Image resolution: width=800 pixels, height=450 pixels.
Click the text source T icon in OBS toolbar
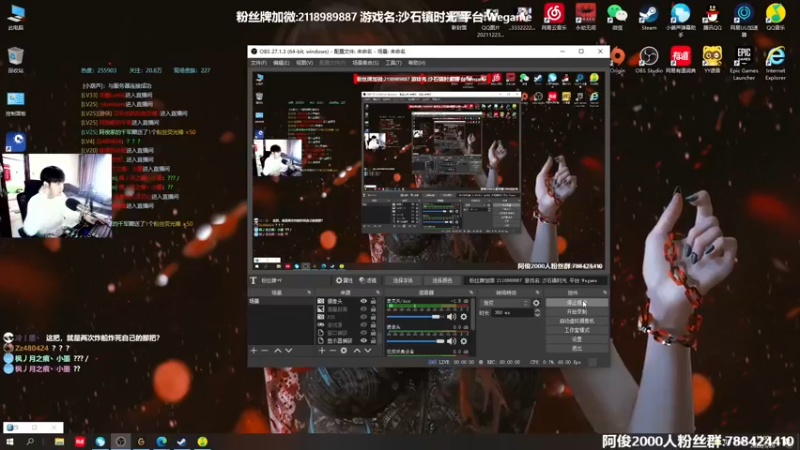(x=254, y=281)
